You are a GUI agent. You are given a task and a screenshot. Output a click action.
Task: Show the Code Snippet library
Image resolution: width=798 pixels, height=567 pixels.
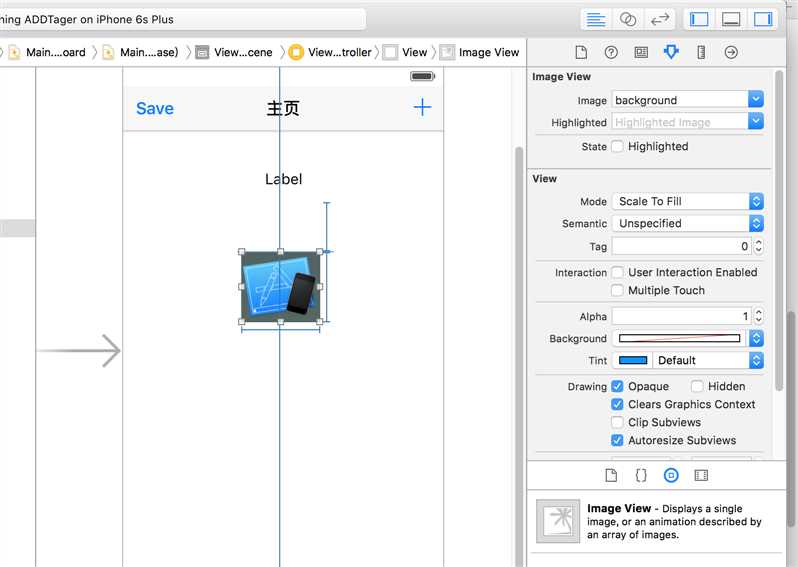(x=641, y=475)
